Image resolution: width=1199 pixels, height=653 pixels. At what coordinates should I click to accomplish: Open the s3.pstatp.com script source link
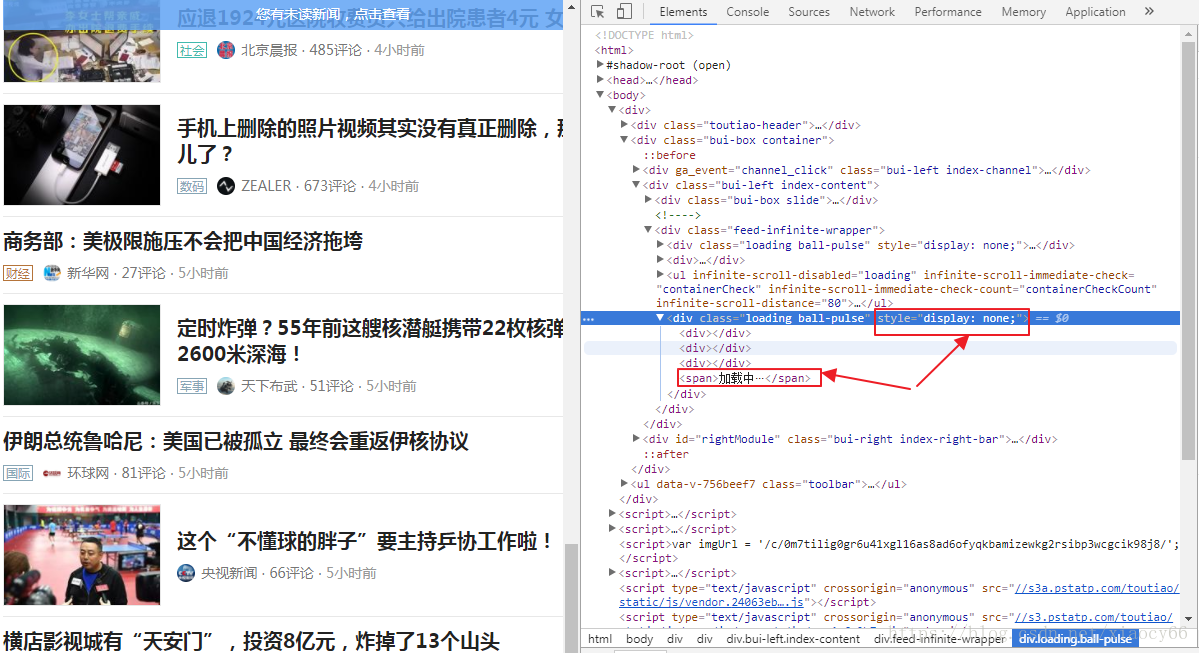tap(1093, 617)
